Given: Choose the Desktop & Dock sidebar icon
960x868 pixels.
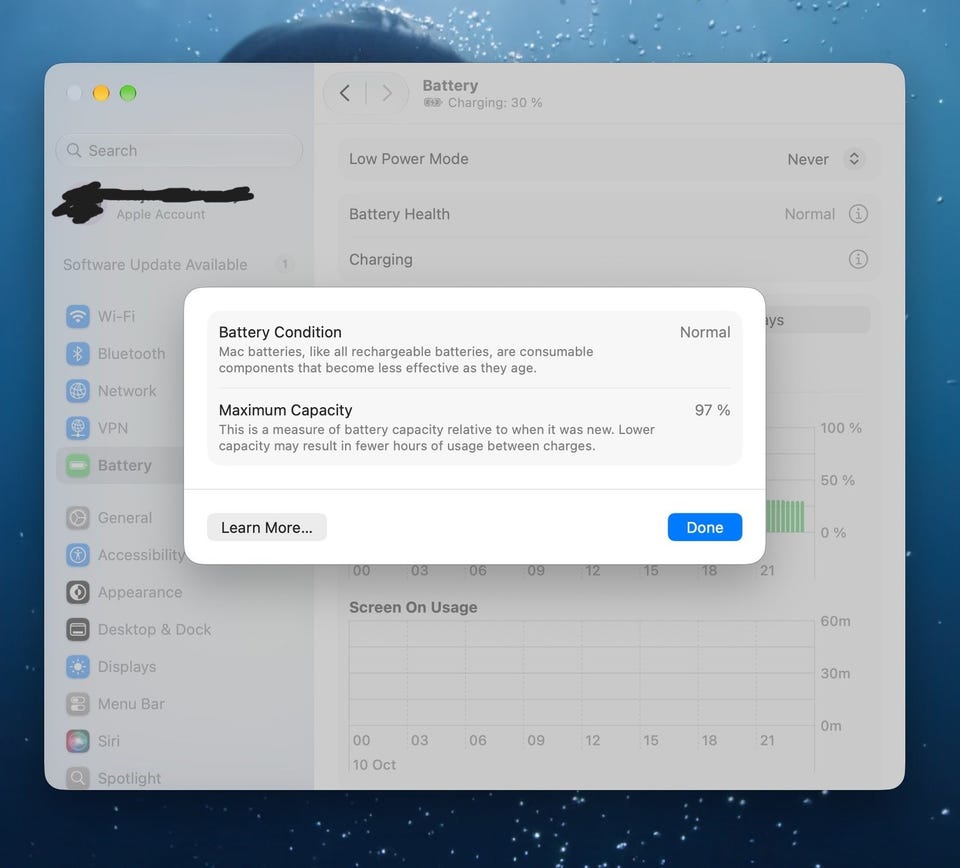Looking at the screenshot, I should (x=78, y=629).
